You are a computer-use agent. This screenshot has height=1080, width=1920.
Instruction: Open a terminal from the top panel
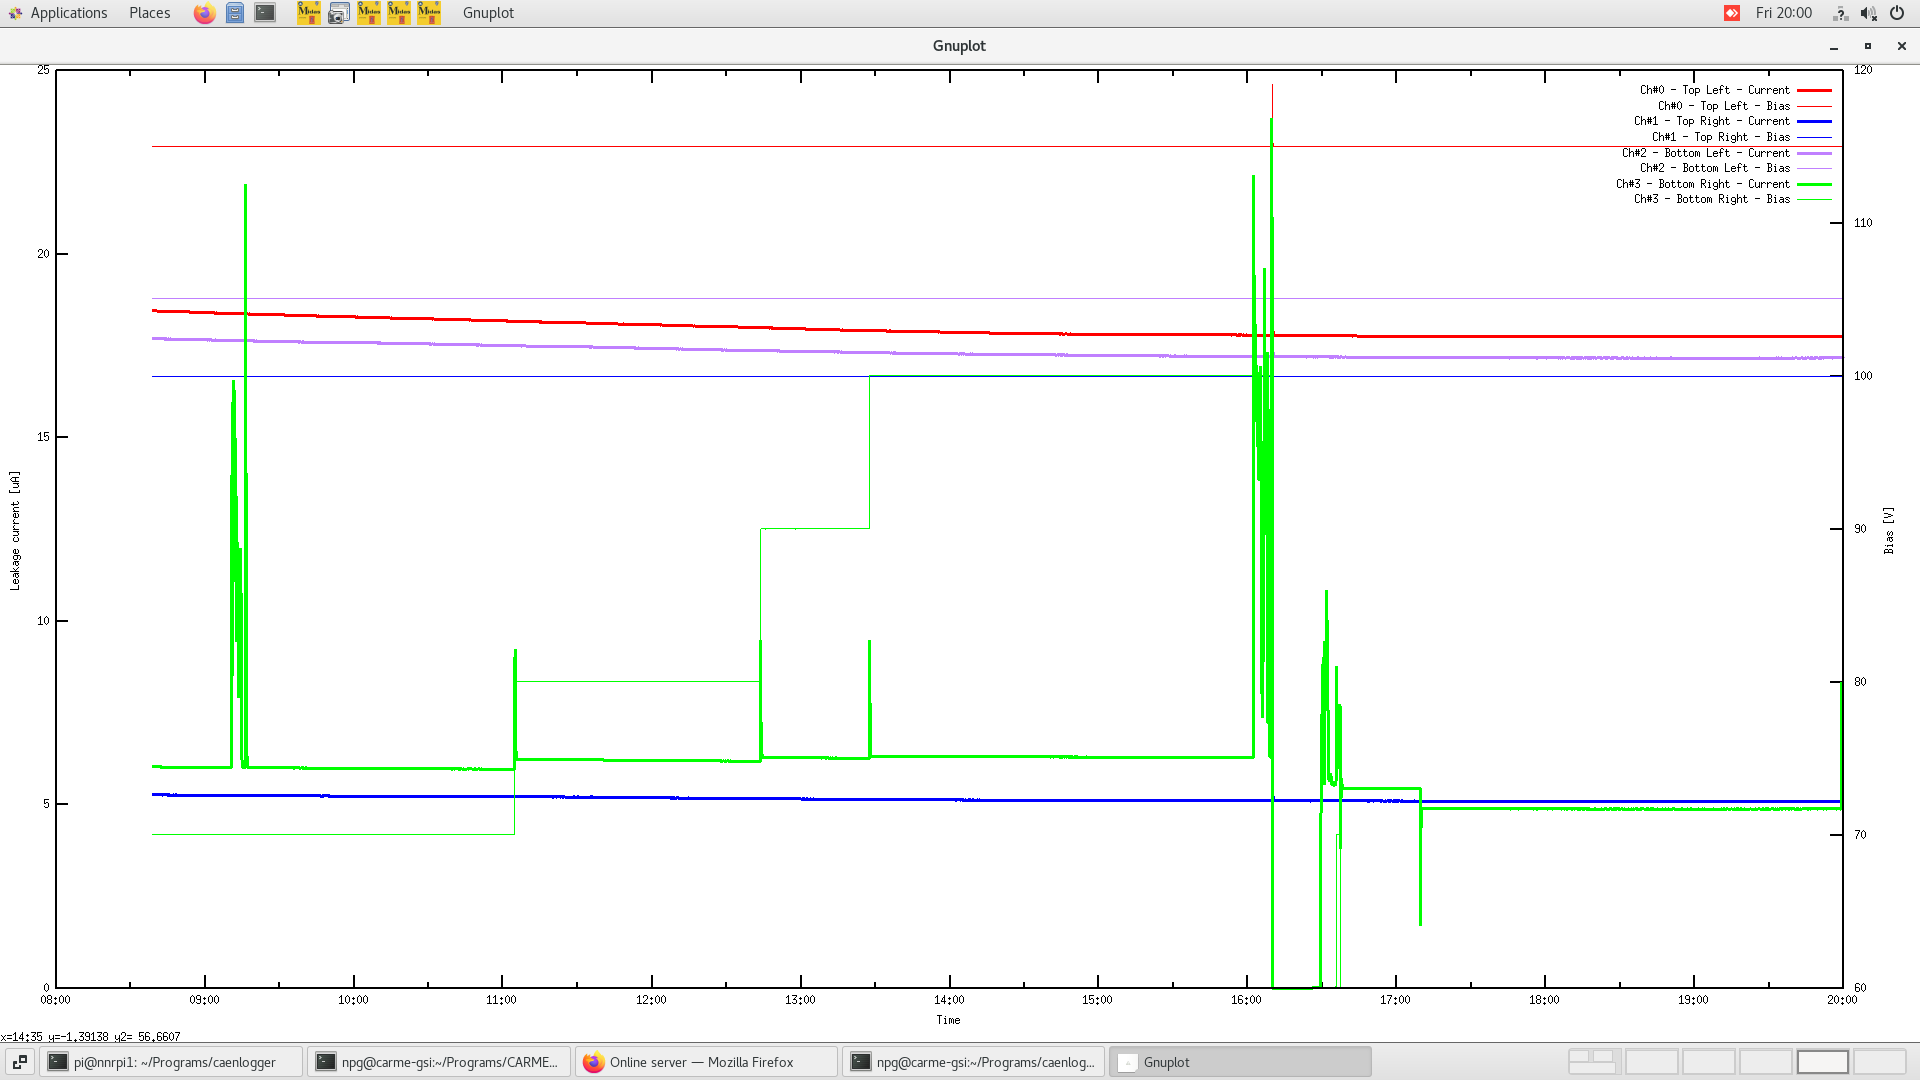[264, 13]
